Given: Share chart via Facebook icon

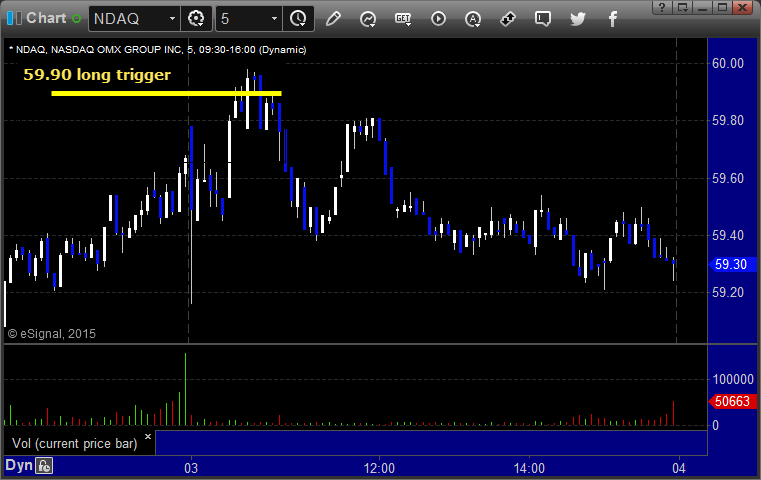Looking at the screenshot, I should (x=612, y=19).
